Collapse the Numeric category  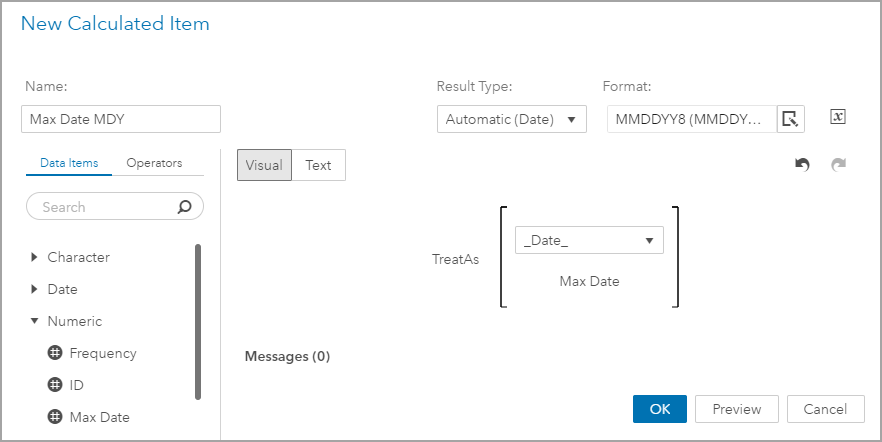[35, 321]
